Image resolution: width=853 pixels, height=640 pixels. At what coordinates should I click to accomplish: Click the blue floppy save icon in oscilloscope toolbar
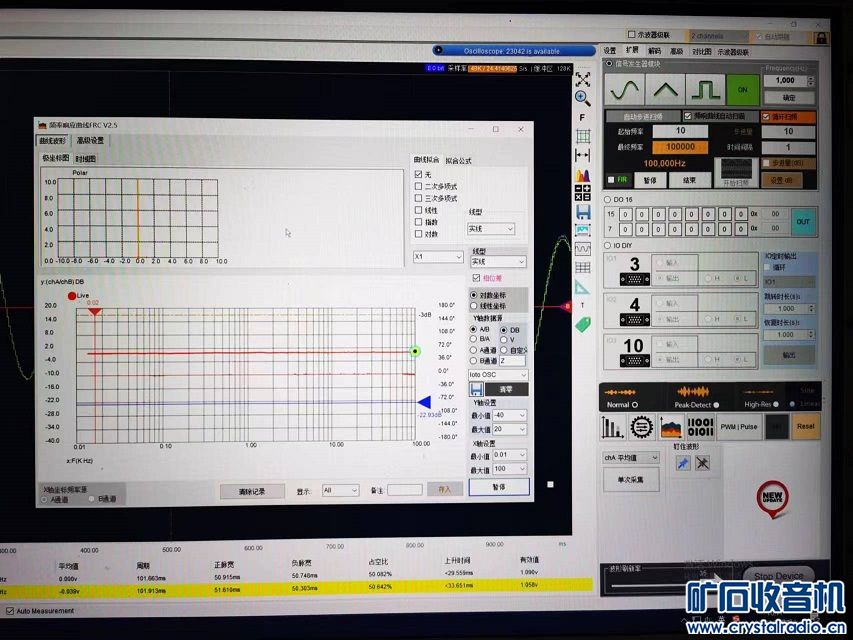583,212
